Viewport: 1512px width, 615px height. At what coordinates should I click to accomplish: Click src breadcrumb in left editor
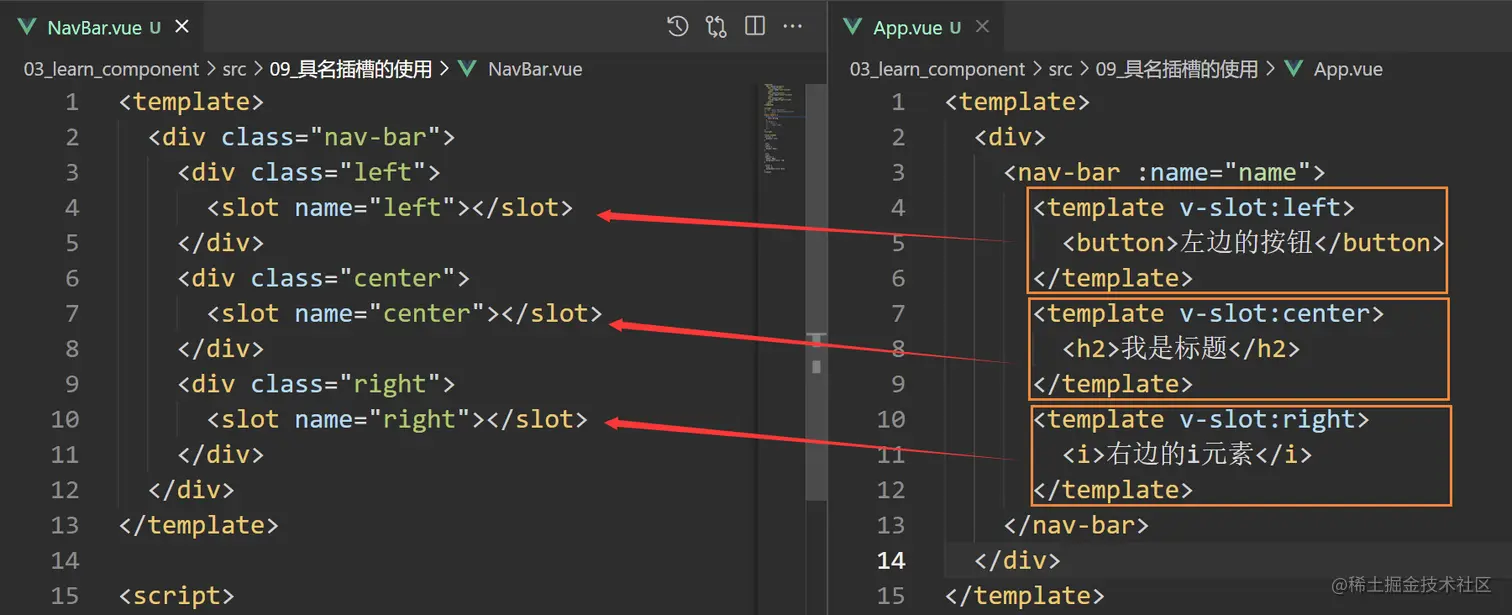coord(234,69)
